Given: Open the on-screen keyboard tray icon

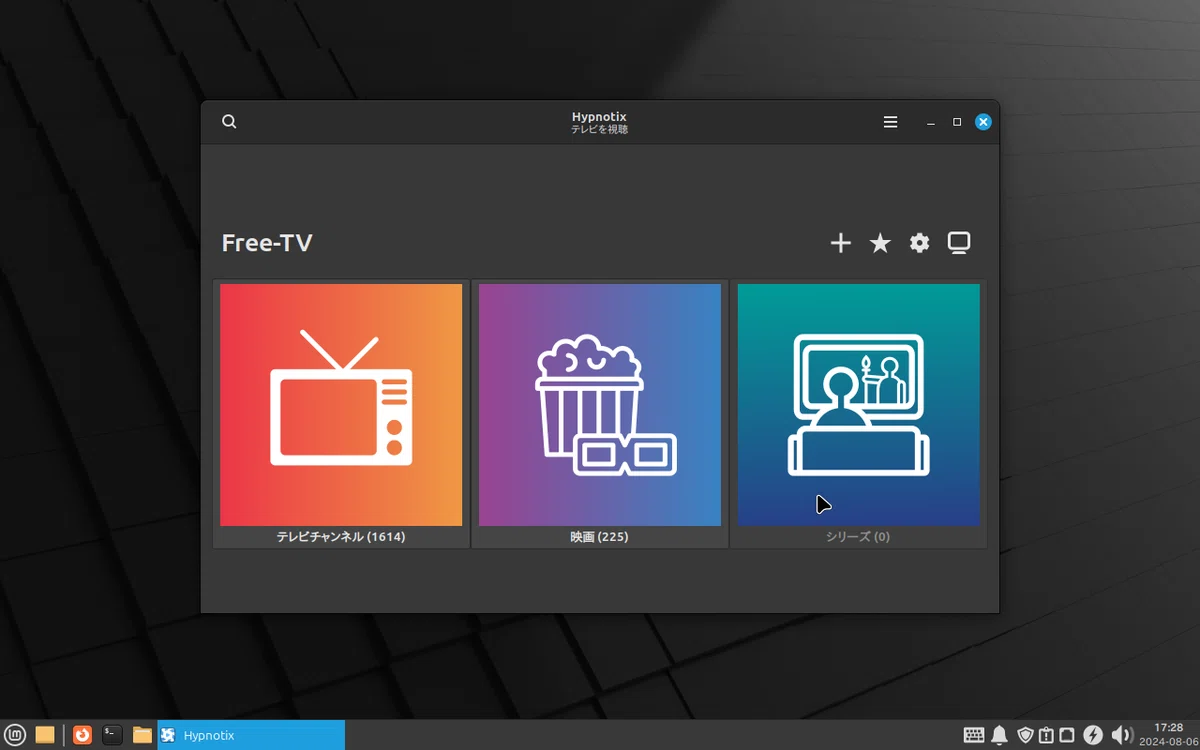Looking at the screenshot, I should point(974,736).
